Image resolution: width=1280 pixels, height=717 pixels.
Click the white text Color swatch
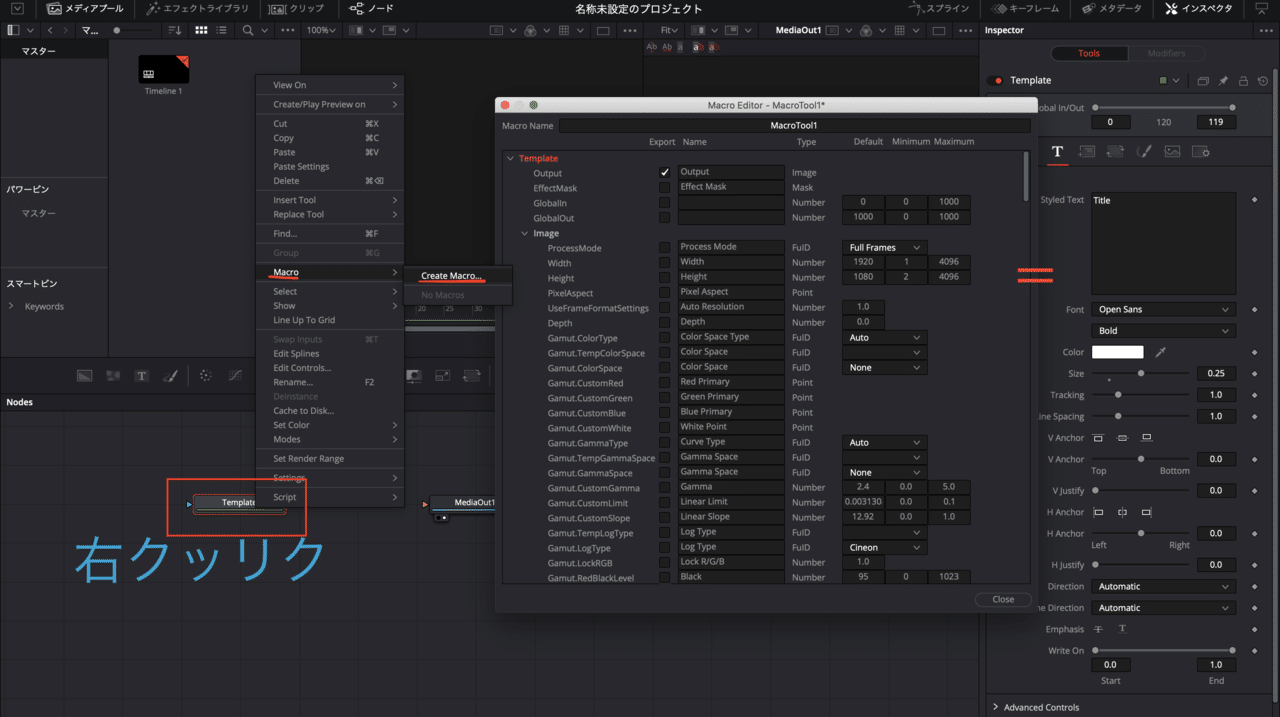(1117, 352)
